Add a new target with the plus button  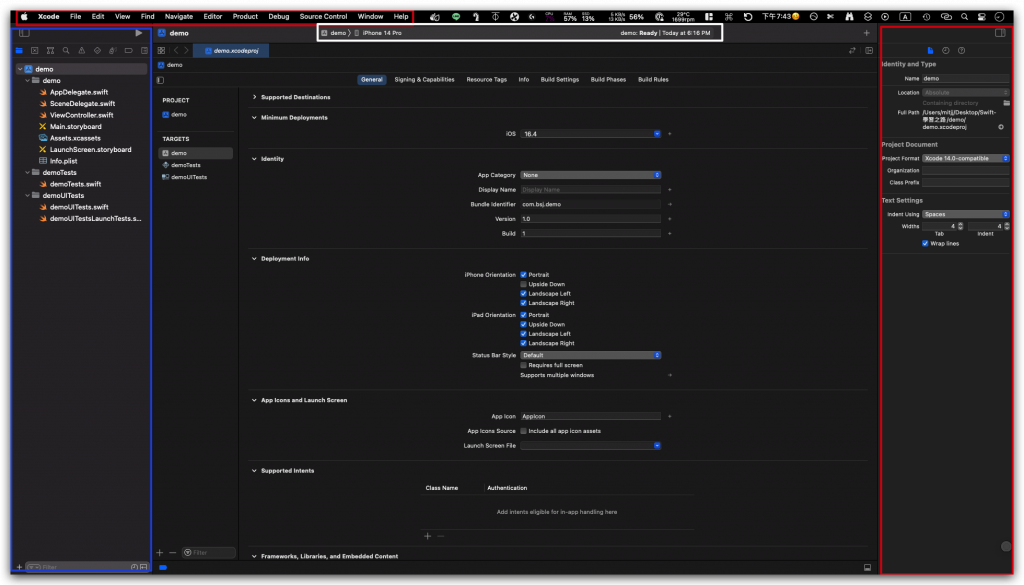pyautogui.click(x=159, y=552)
